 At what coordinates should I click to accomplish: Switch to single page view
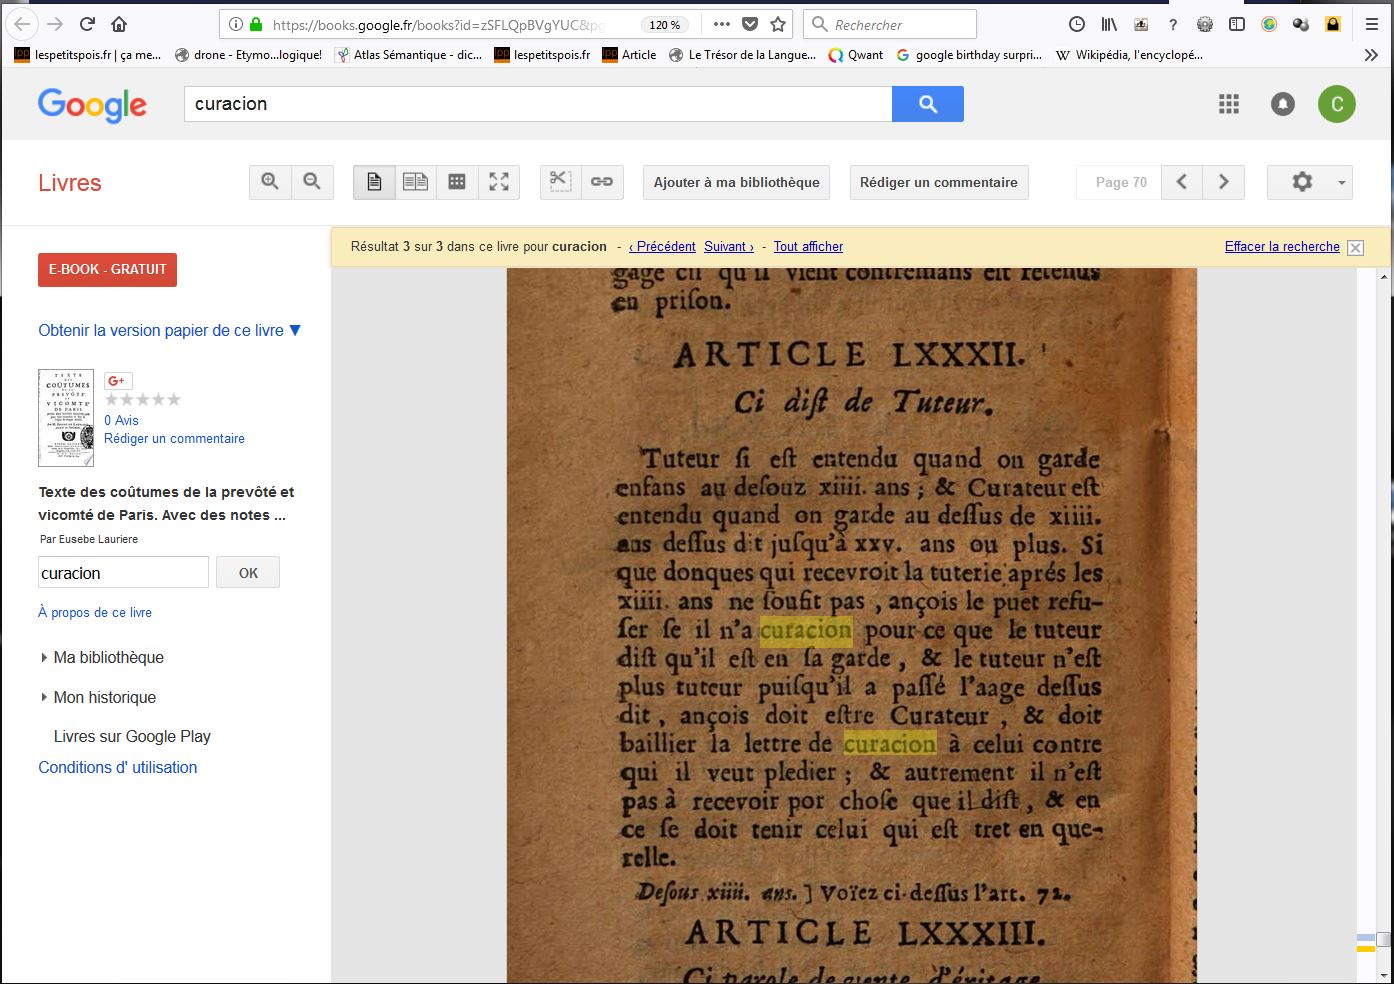(x=374, y=182)
